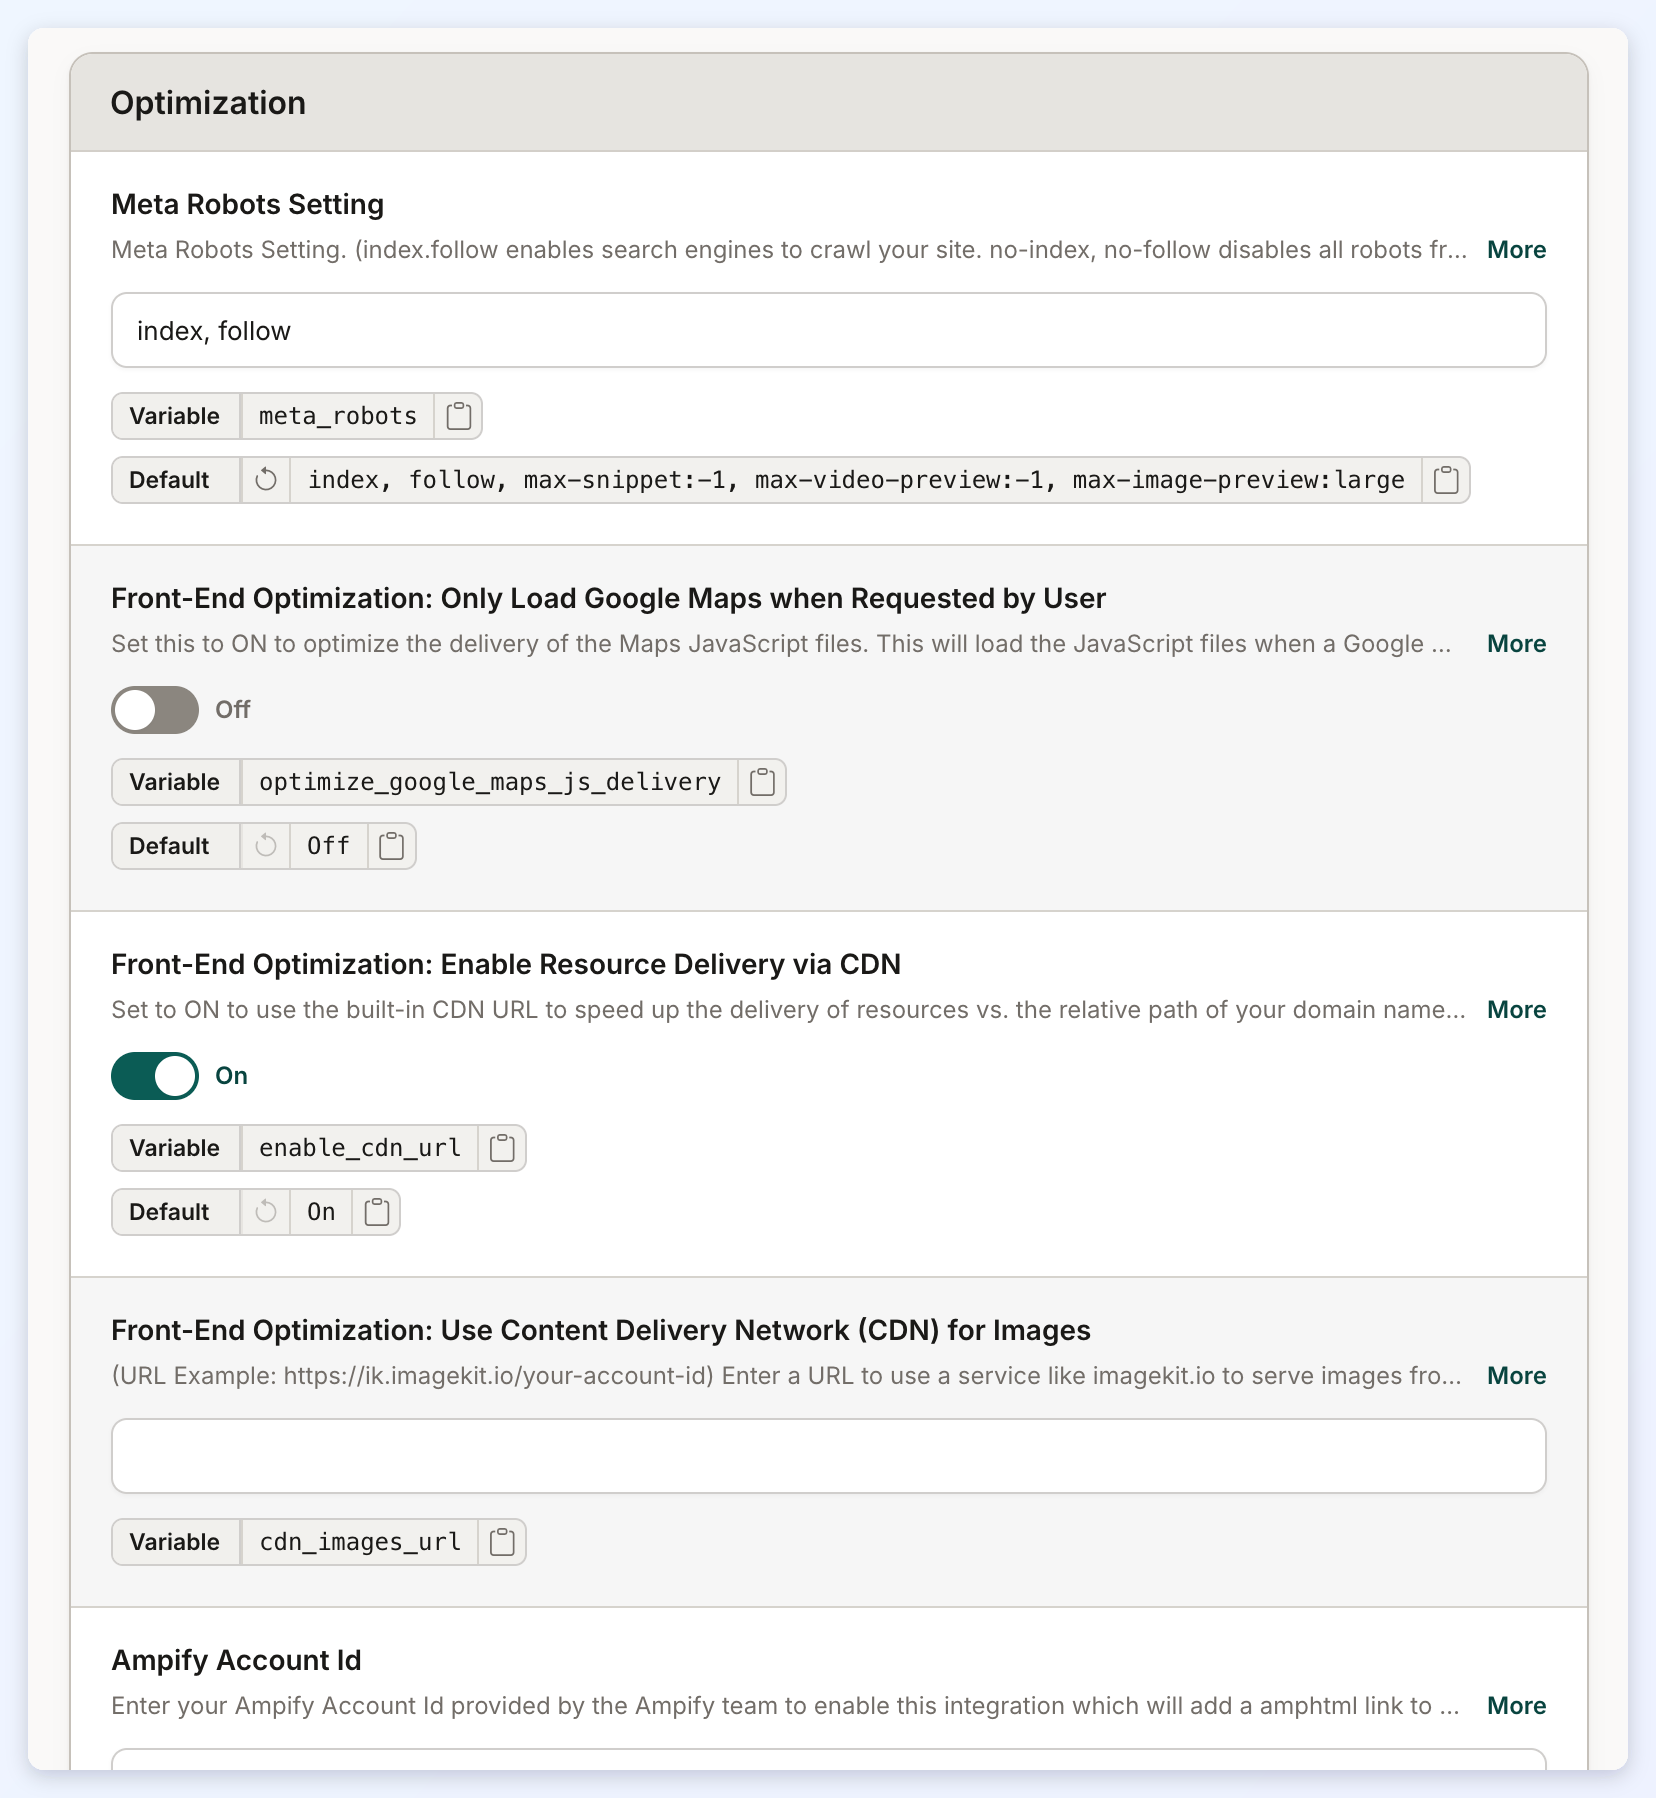Expand the CDN Resource Delivery description
The width and height of the screenshot is (1656, 1798).
click(1516, 1010)
